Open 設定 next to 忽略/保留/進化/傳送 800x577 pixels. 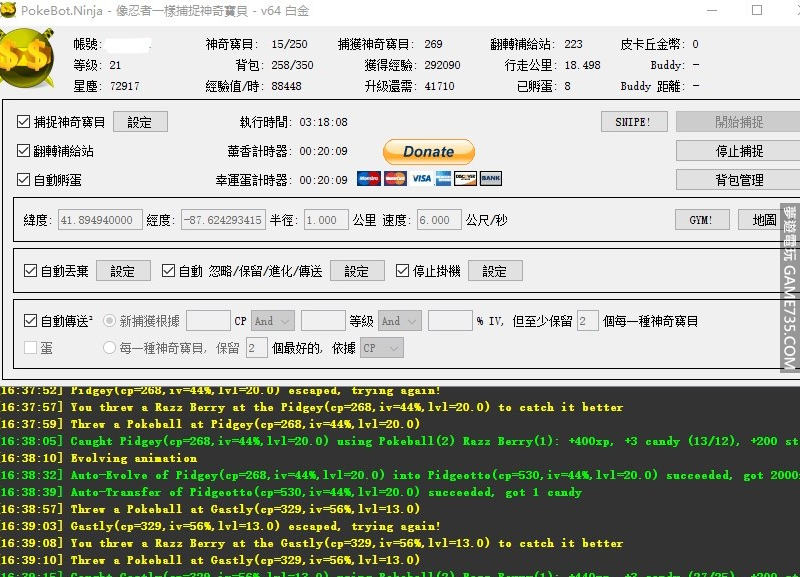click(x=357, y=271)
